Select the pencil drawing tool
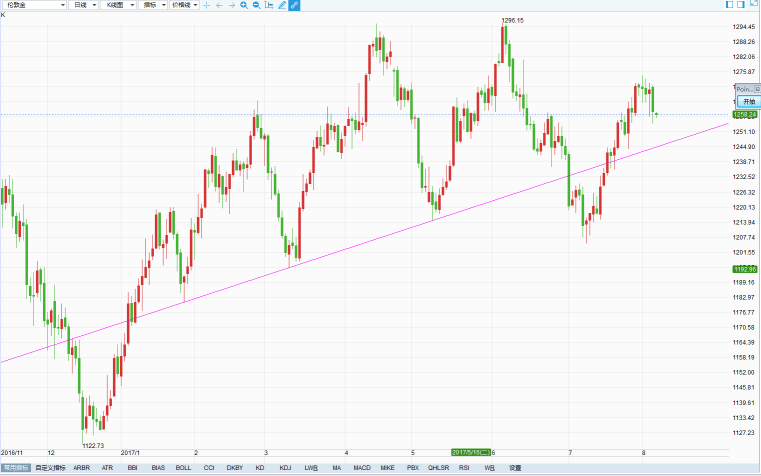 281,5
